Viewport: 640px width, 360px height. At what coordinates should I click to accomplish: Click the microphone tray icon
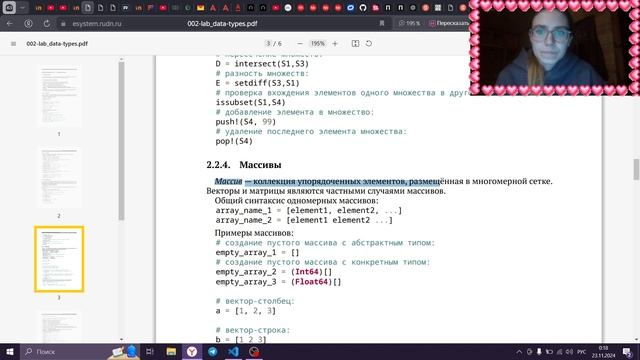[539, 351]
